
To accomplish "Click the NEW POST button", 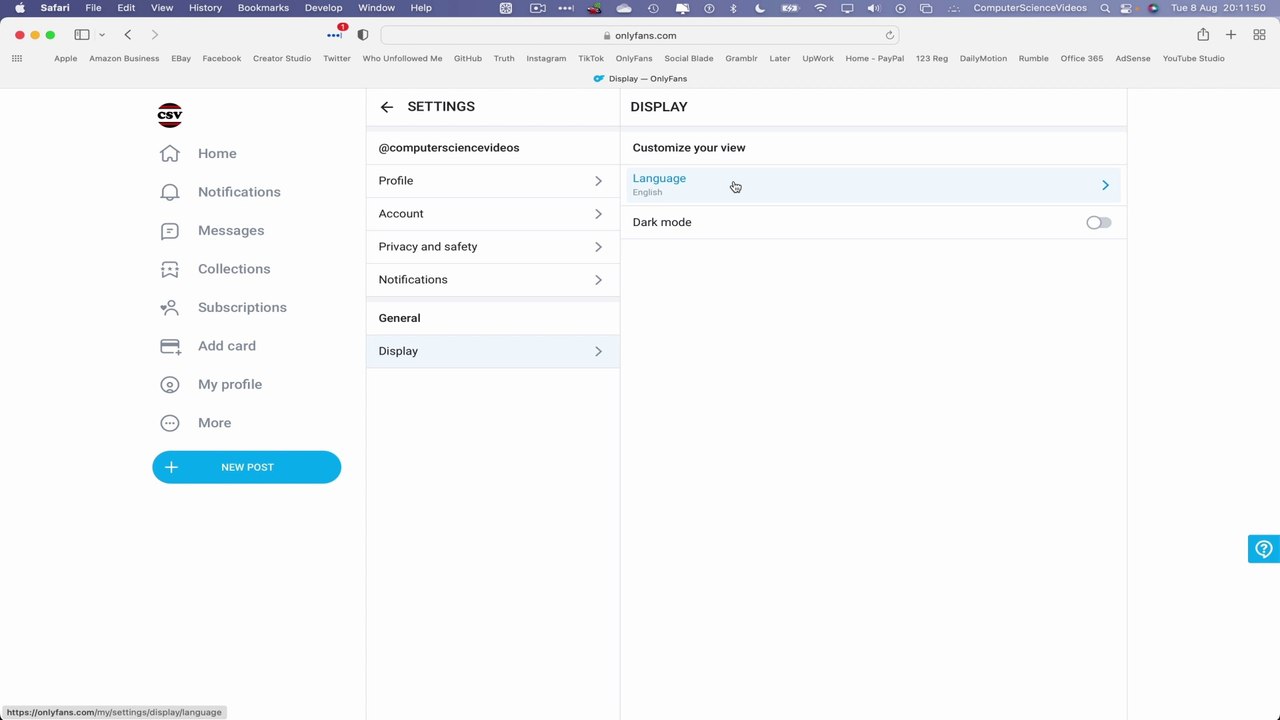I will pyautogui.click(x=246, y=467).
